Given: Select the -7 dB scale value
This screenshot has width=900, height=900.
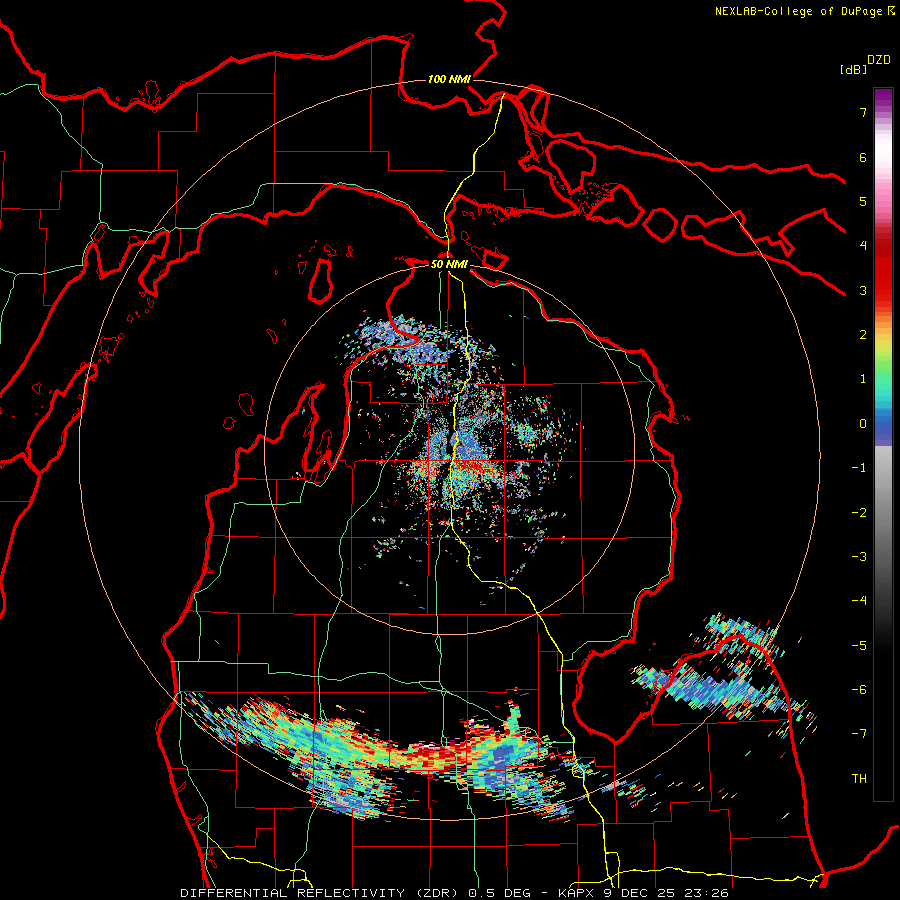Looking at the screenshot, I should pyautogui.click(x=859, y=734).
